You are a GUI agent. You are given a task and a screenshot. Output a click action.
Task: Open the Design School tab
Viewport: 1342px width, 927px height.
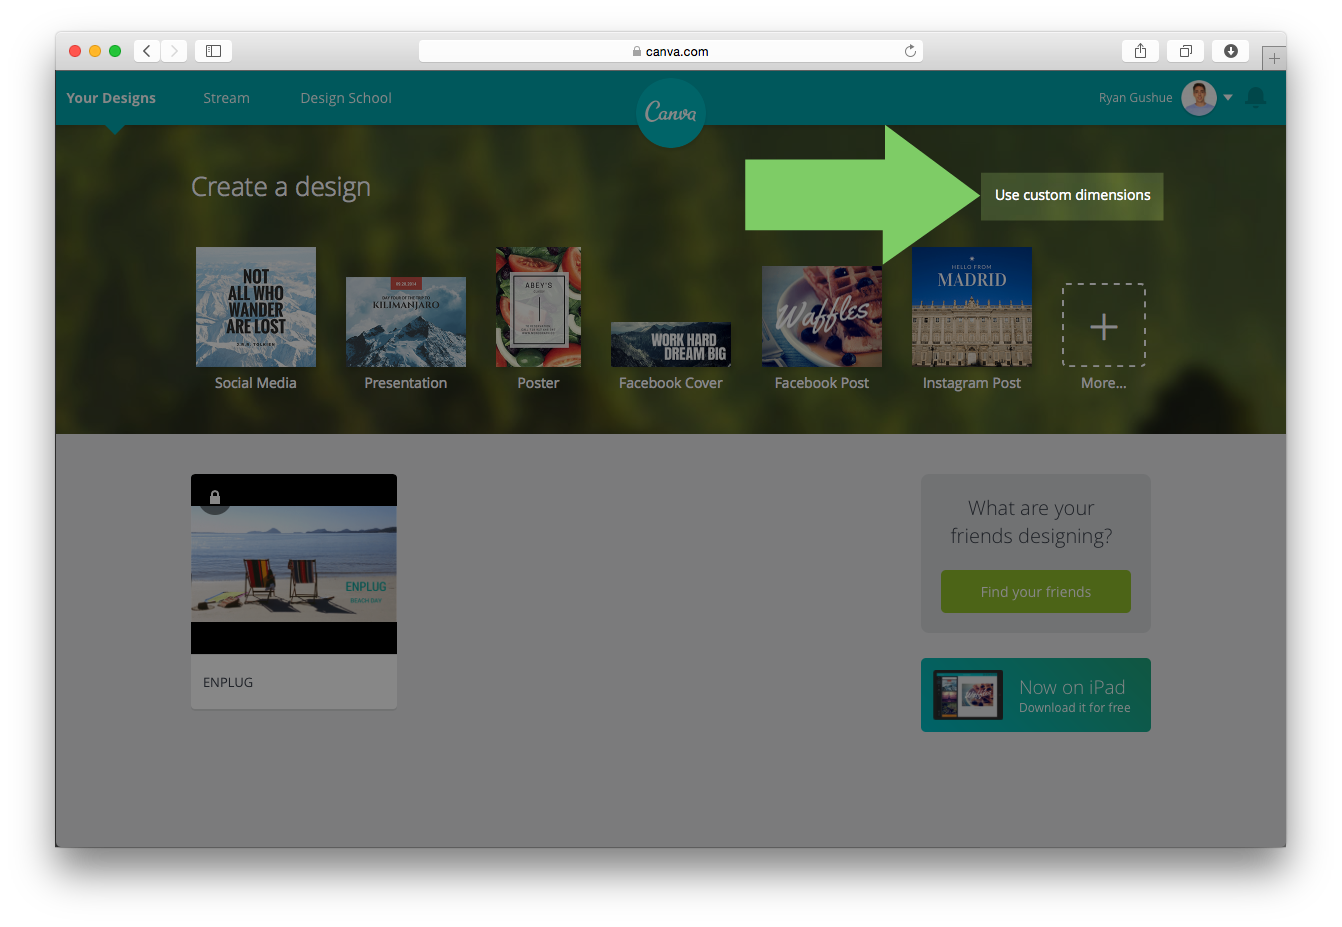coord(346,98)
